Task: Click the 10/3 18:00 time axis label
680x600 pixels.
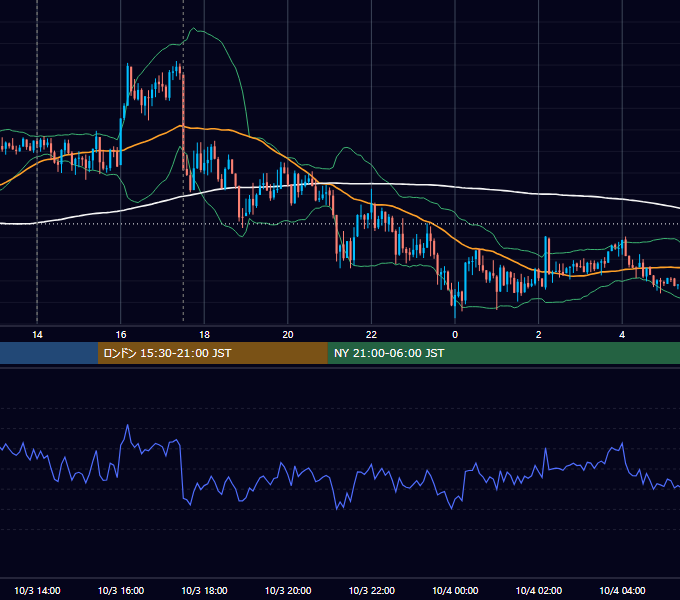Action: pos(204,590)
